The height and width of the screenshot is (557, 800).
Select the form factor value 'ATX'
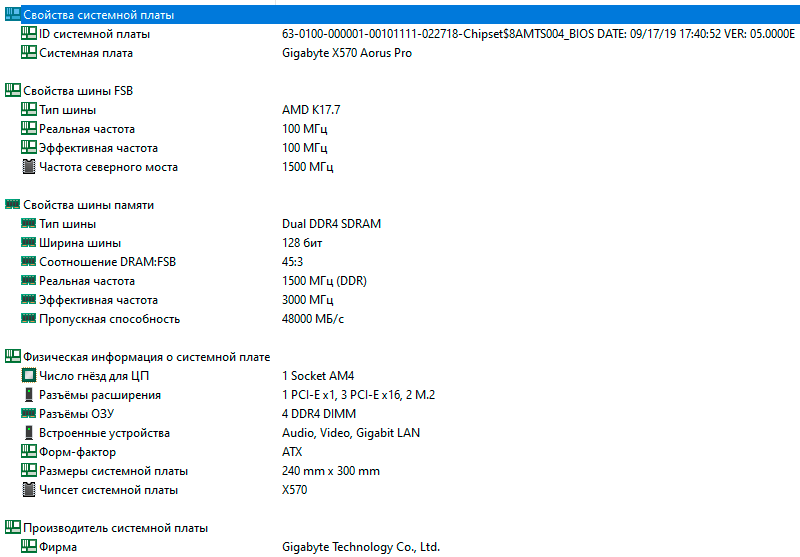click(292, 452)
